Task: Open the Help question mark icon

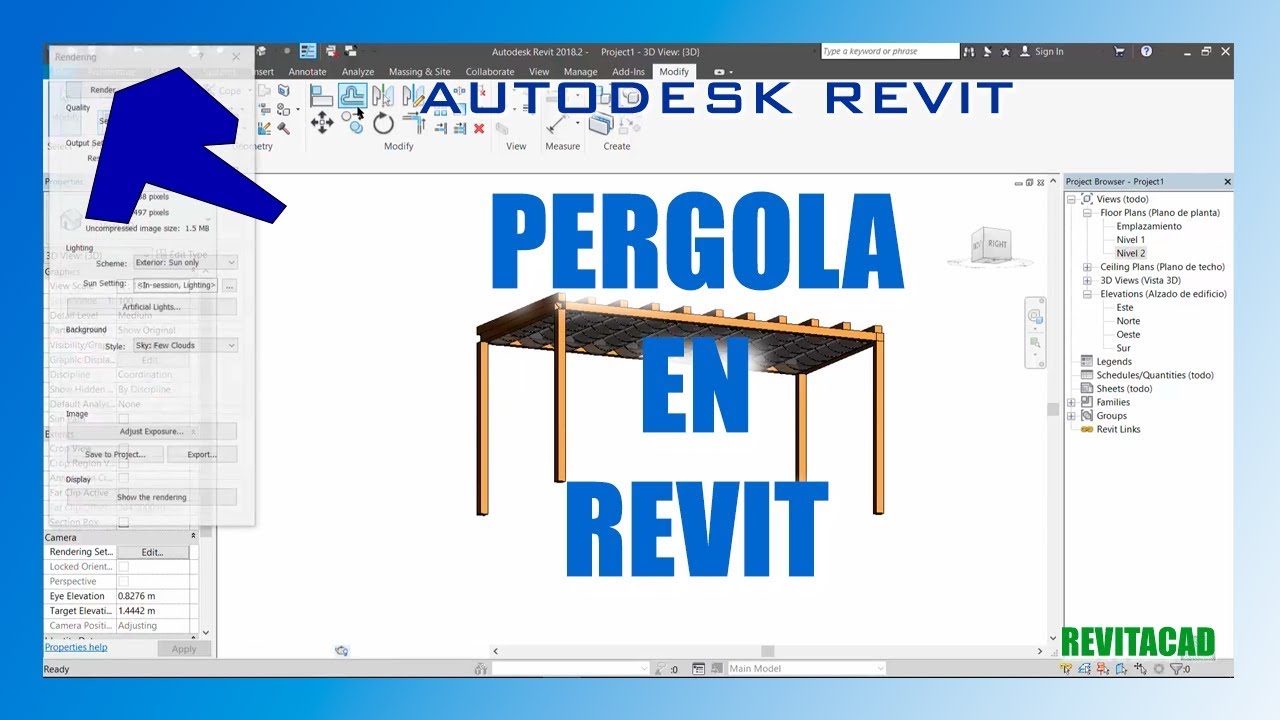Action: point(1146,51)
